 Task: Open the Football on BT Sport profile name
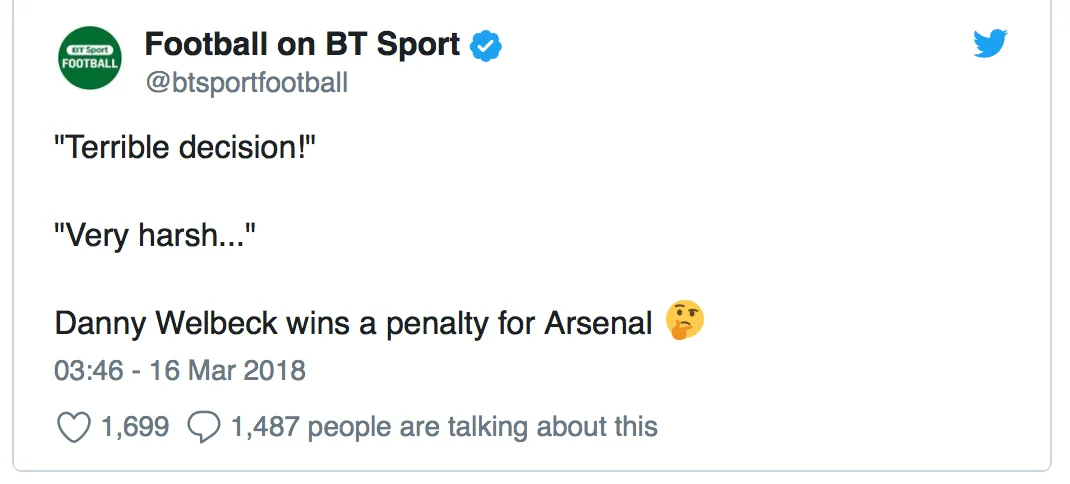pyautogui.click(x=302, y=45)
